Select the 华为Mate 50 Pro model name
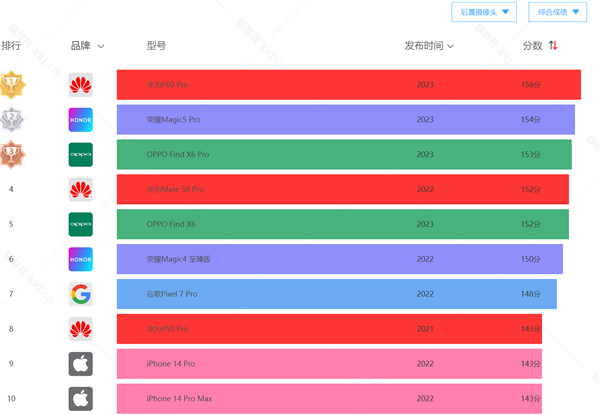Image resolution: width=600 pixels, height=415 pixels. pos(175,189)
